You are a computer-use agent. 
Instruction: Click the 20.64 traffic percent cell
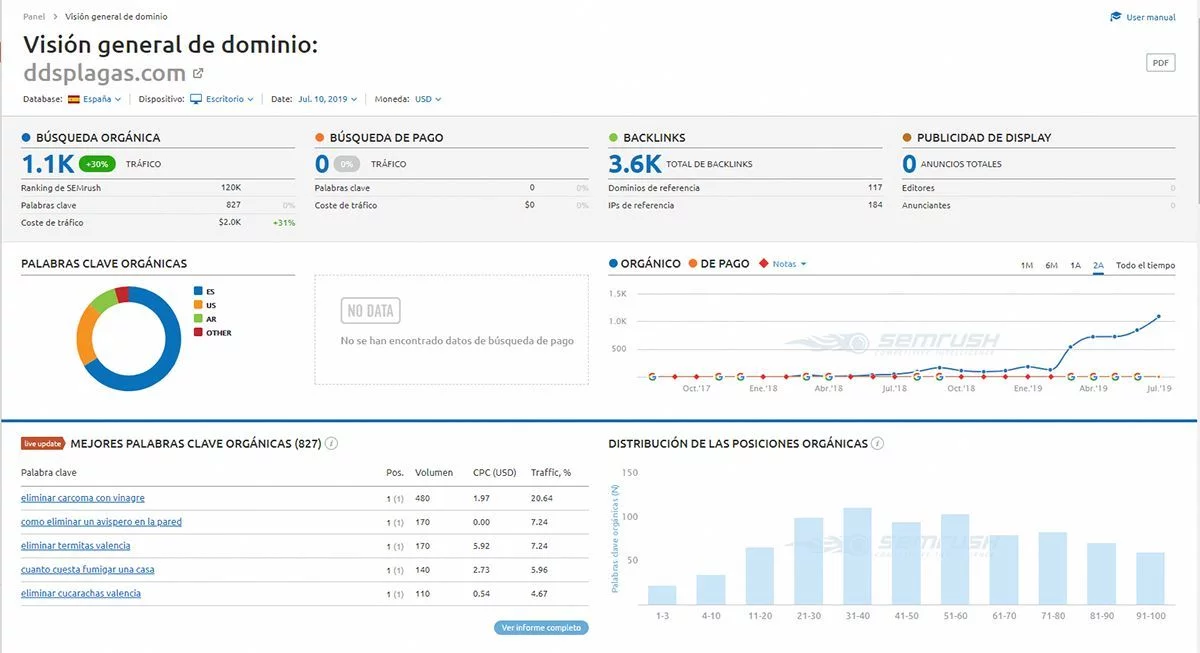coord(542,498)
